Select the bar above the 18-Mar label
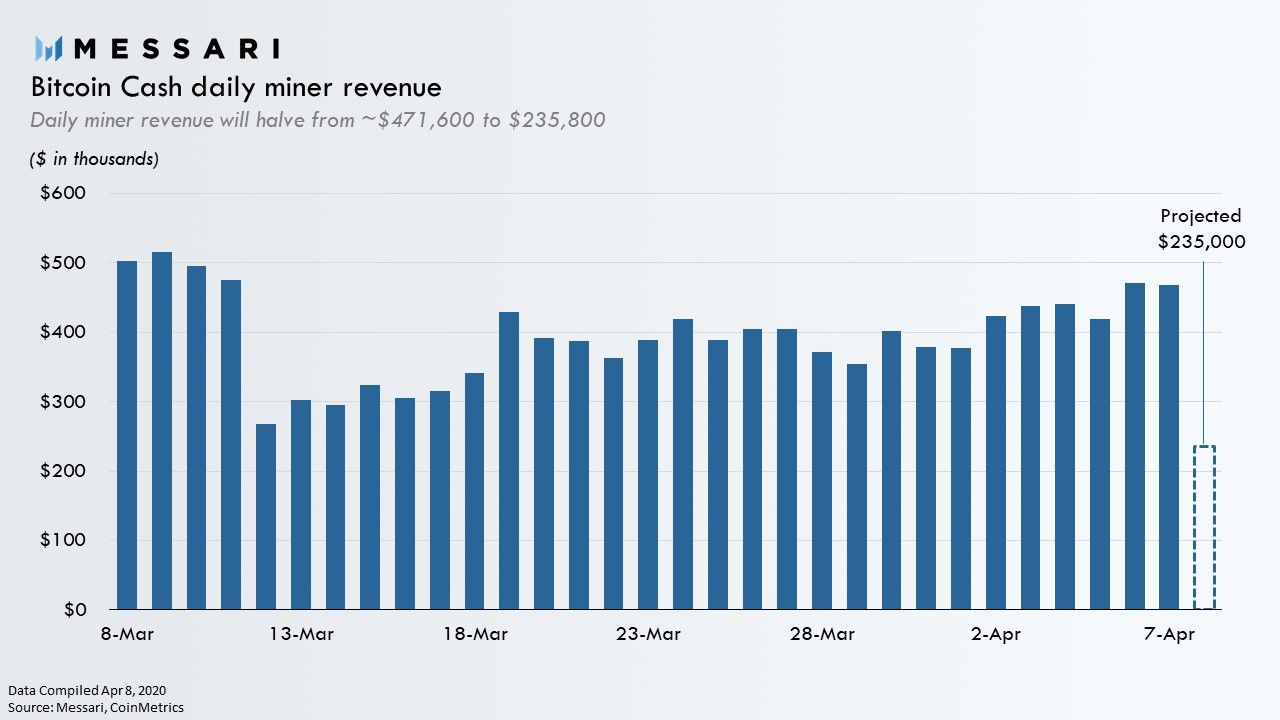 point(474,491)
